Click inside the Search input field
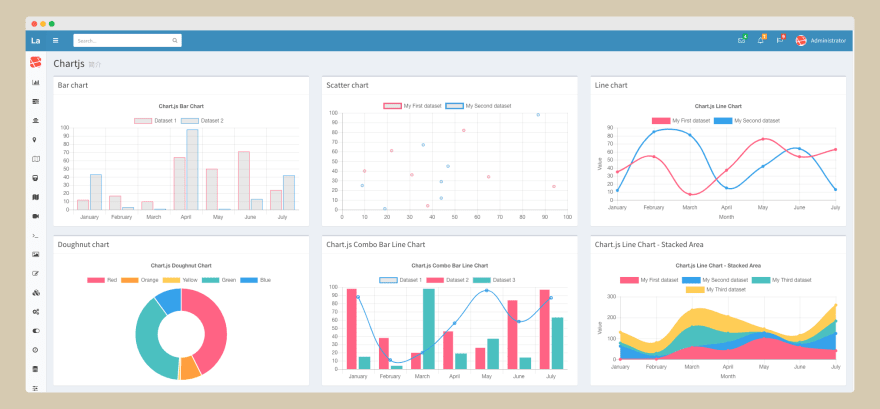 pos(120,41)
